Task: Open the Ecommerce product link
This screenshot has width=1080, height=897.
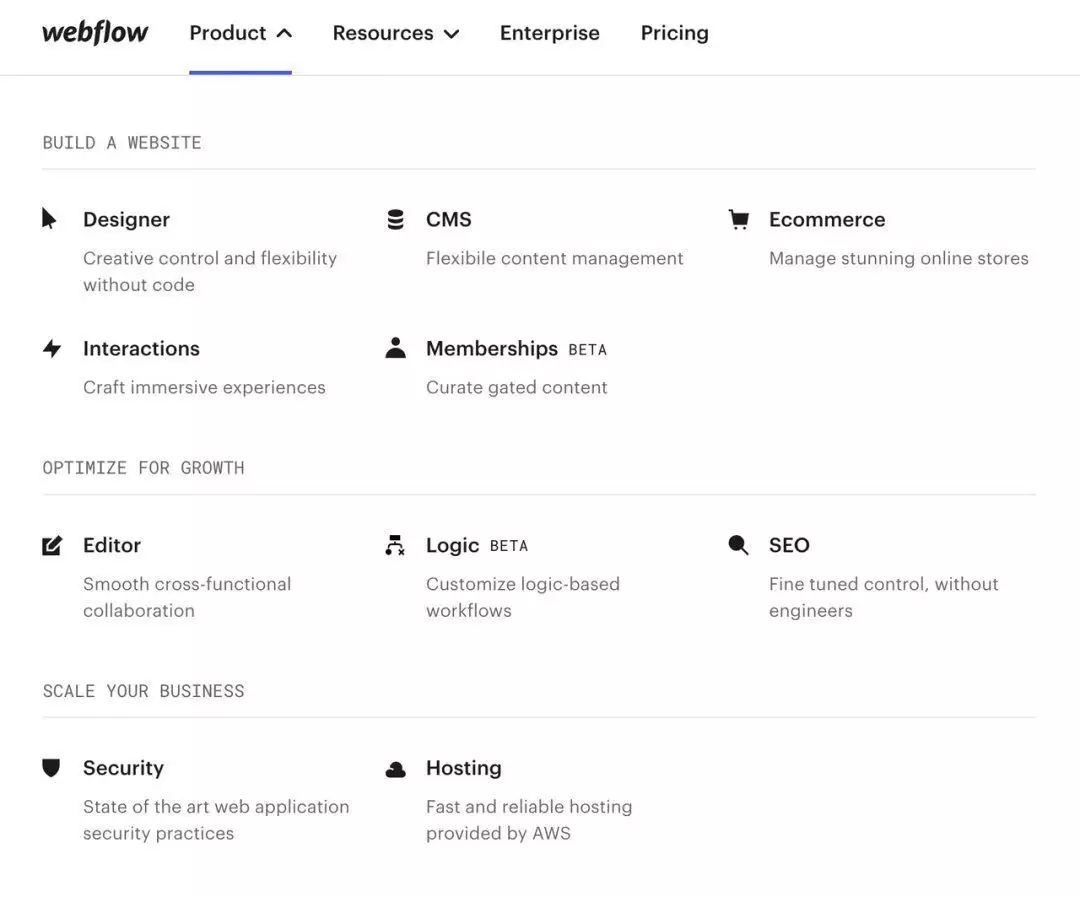Action: coord(827,219)
